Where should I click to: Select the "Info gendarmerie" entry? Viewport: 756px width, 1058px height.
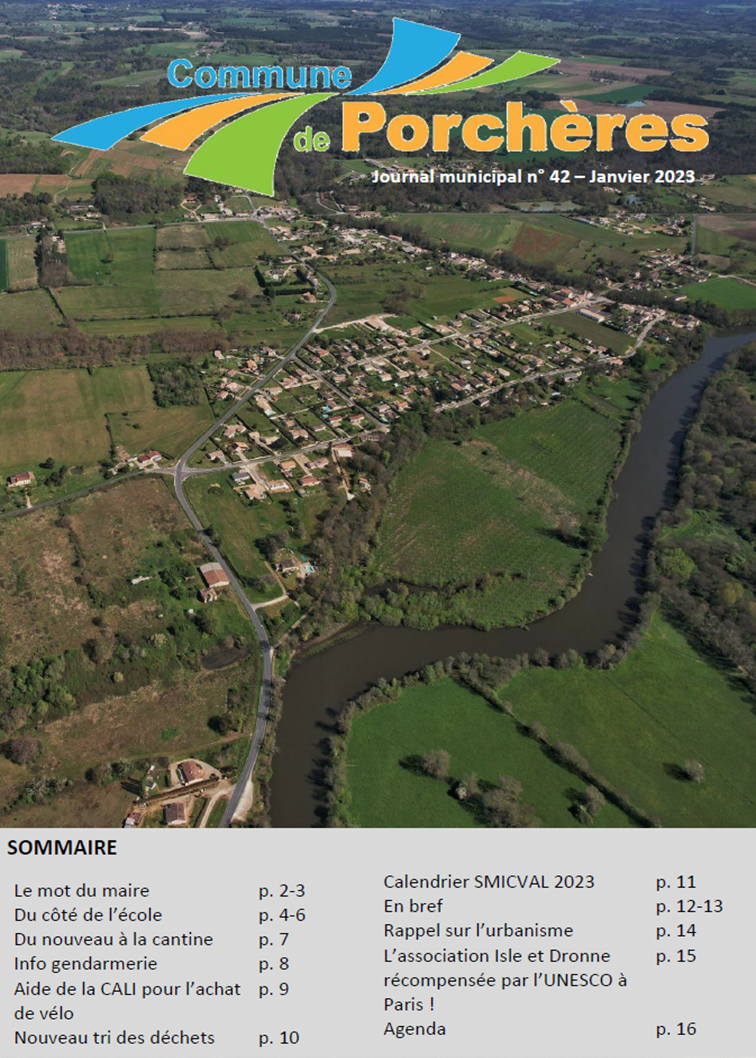tap(86, 964)
